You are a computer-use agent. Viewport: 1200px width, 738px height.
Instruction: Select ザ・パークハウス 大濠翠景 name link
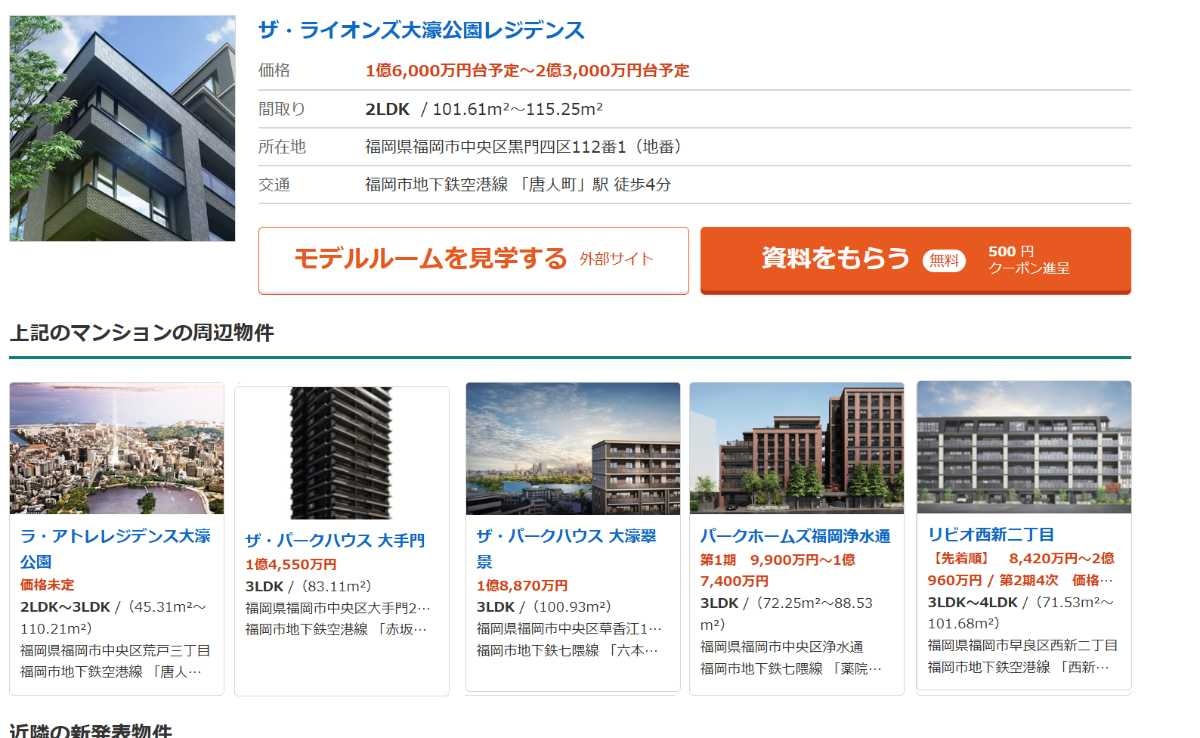pos(566,548)
